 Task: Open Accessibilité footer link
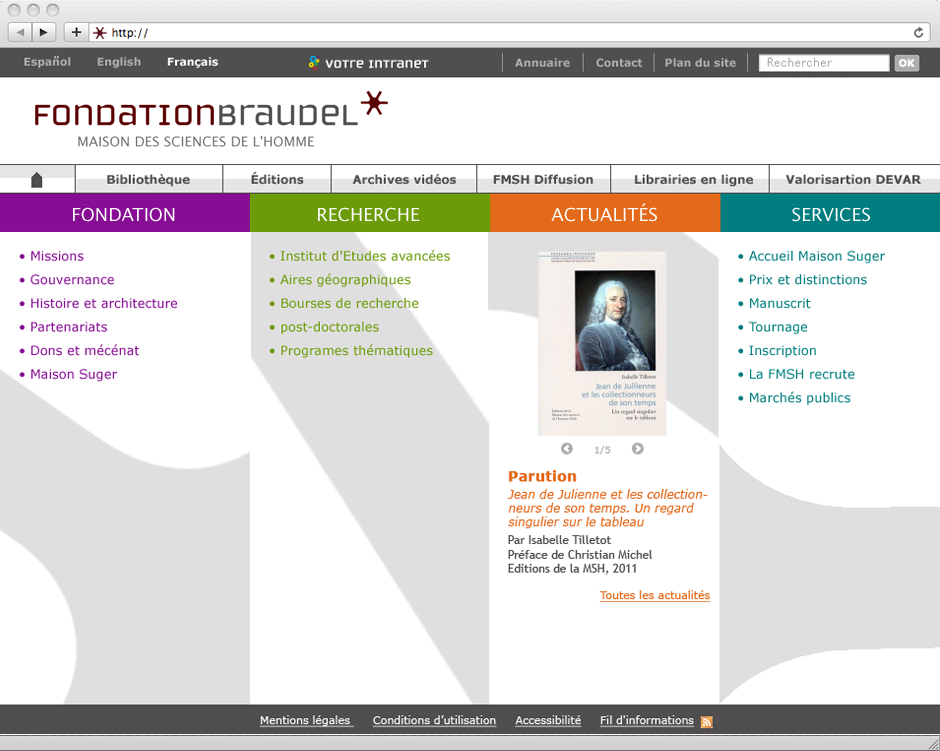coord(549,720)
